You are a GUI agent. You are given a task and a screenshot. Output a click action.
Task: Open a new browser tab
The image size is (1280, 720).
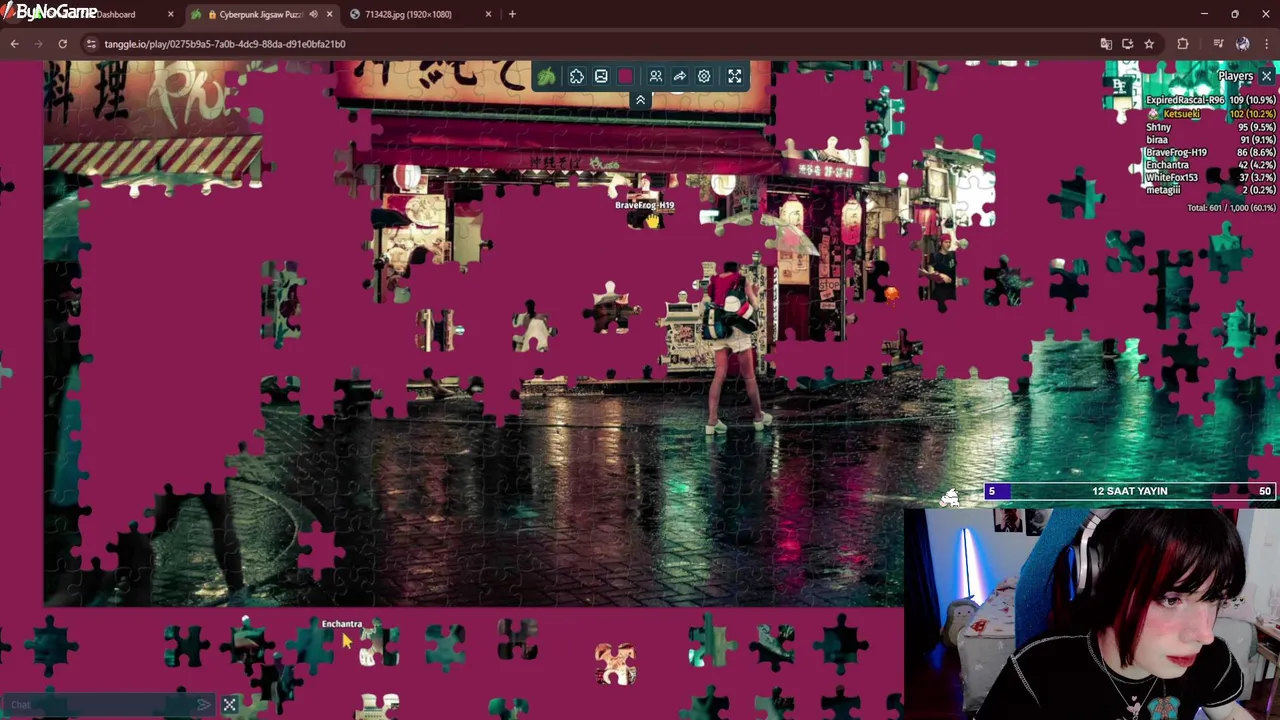coord(512,14)
